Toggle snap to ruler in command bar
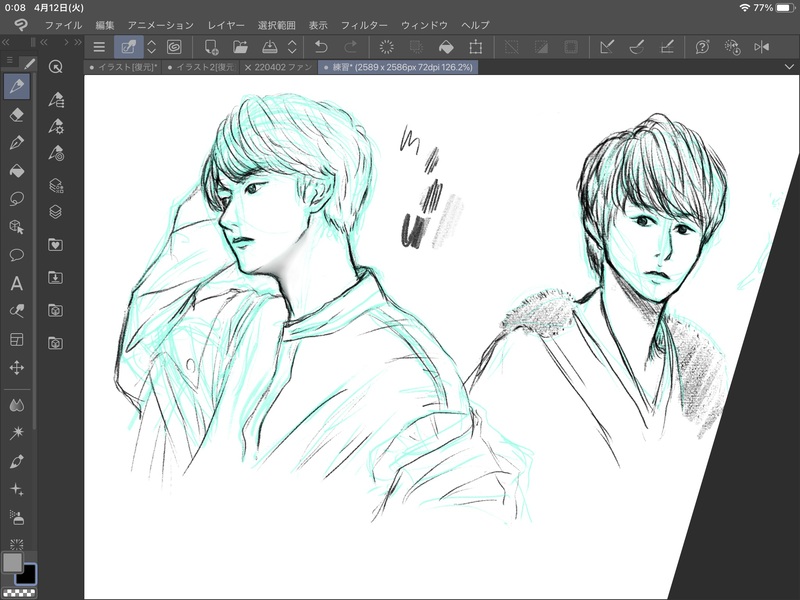 (606, 46)
